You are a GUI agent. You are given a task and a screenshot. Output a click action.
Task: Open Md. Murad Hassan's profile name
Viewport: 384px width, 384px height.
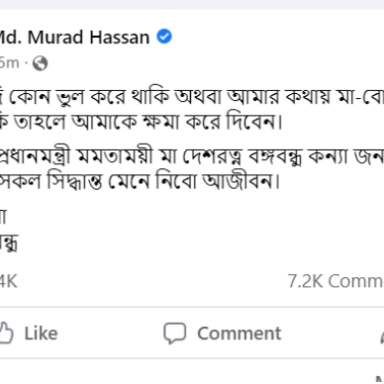(x=74, y=37)
